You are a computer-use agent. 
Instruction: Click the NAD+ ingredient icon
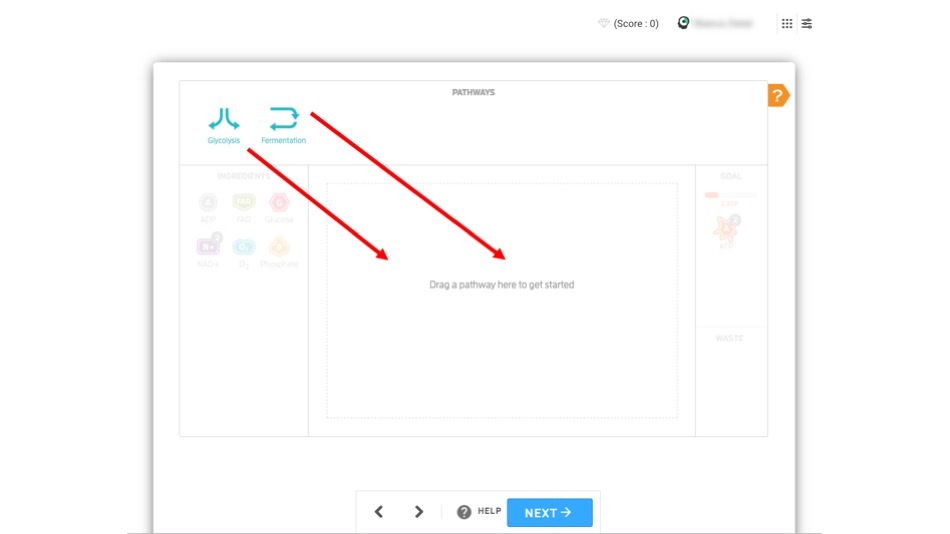[x=208, y=246]
